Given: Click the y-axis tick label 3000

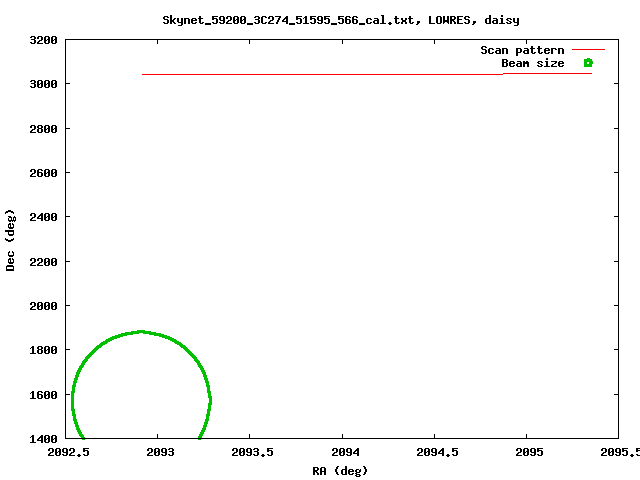Looking at the screenshot, I should tap(43, 84).
